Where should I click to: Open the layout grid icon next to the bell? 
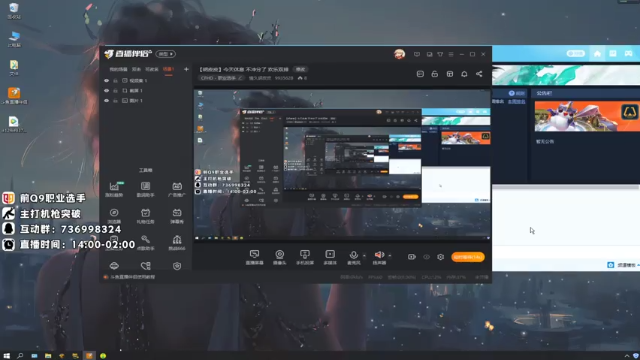pos(450,74)
